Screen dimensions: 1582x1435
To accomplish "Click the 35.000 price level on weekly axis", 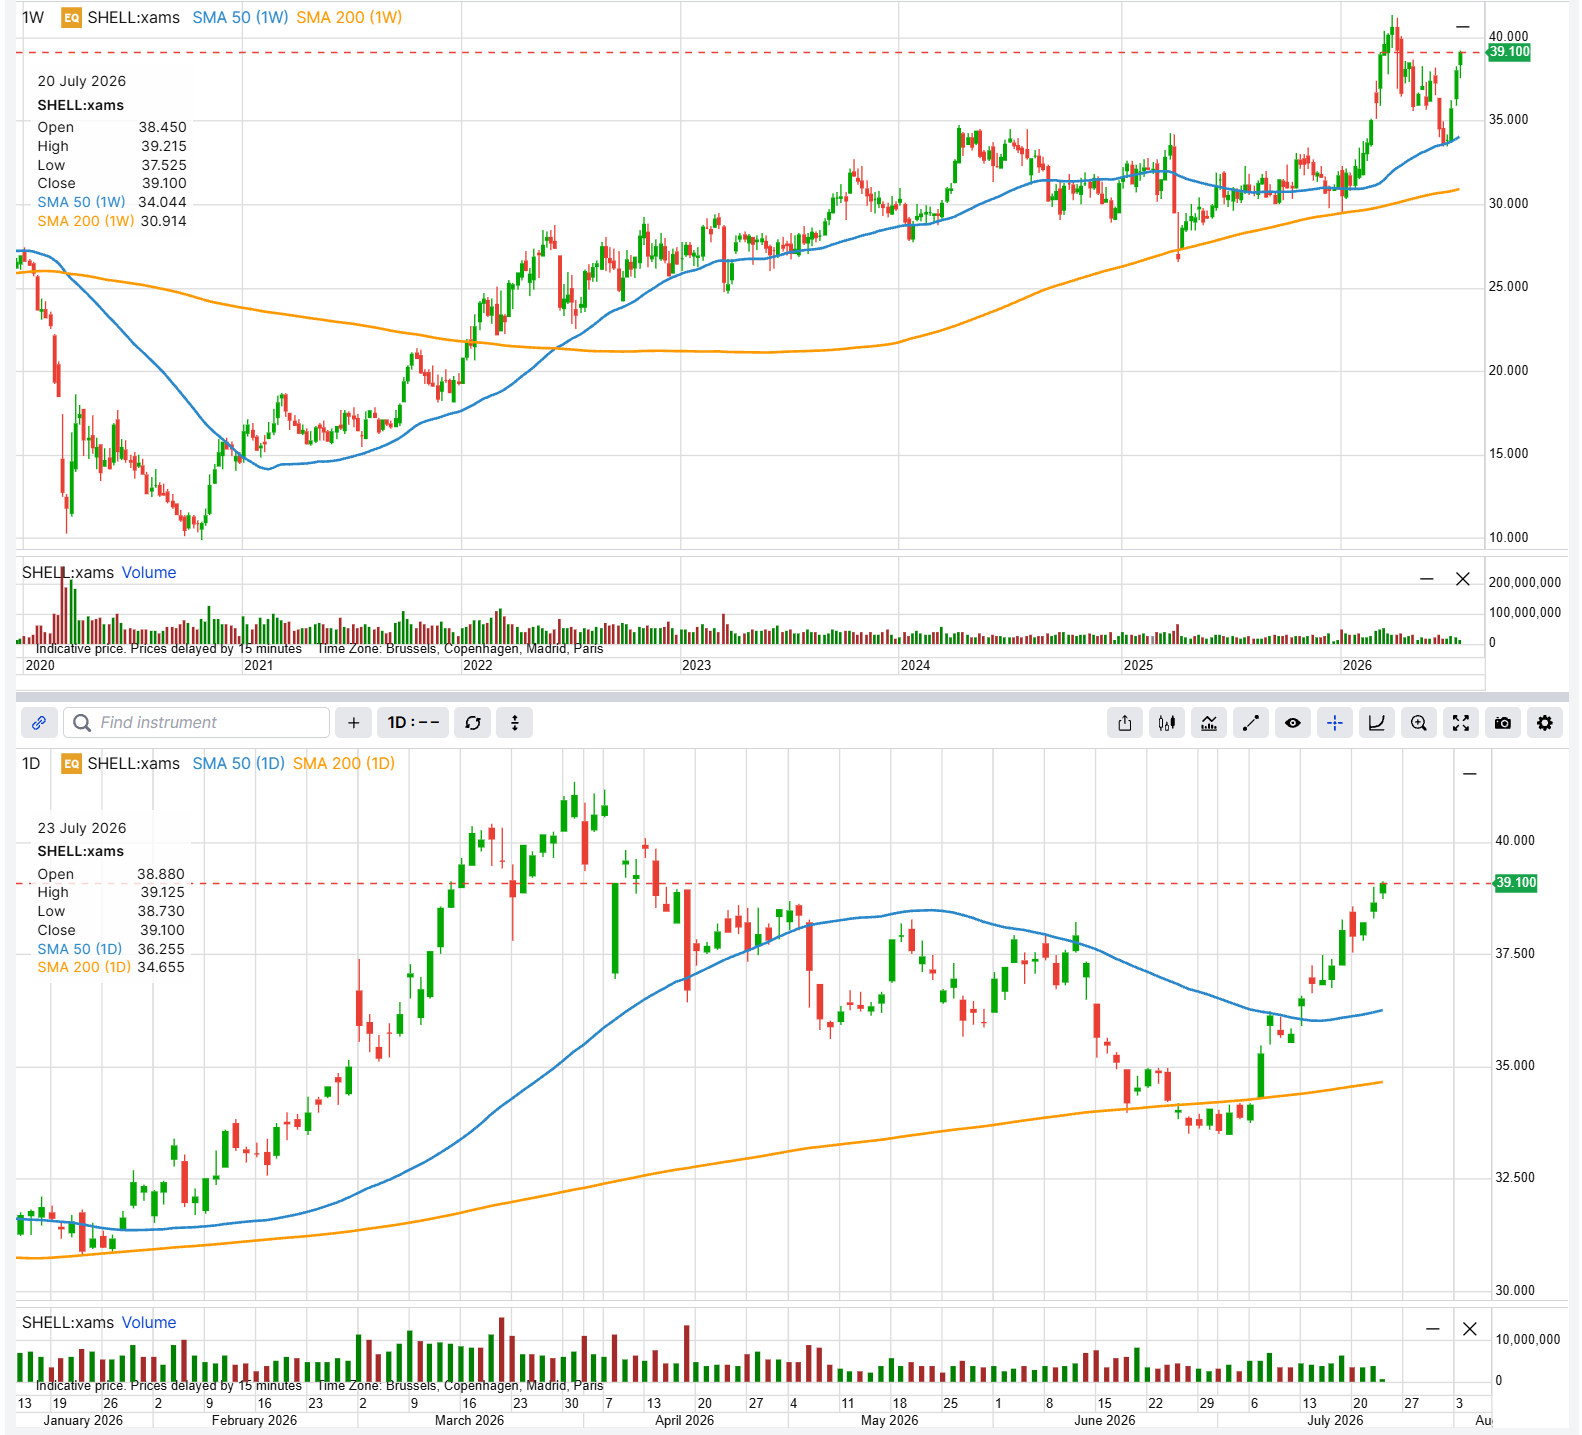I will tap(1508, 119).
